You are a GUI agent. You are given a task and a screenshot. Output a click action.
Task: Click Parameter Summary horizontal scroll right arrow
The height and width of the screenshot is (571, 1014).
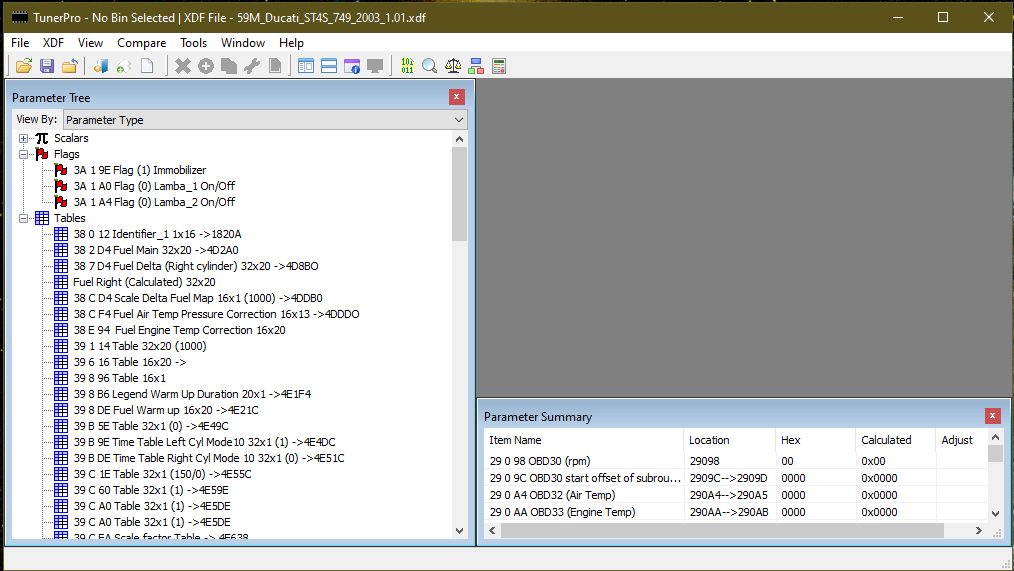click(978, 530)
